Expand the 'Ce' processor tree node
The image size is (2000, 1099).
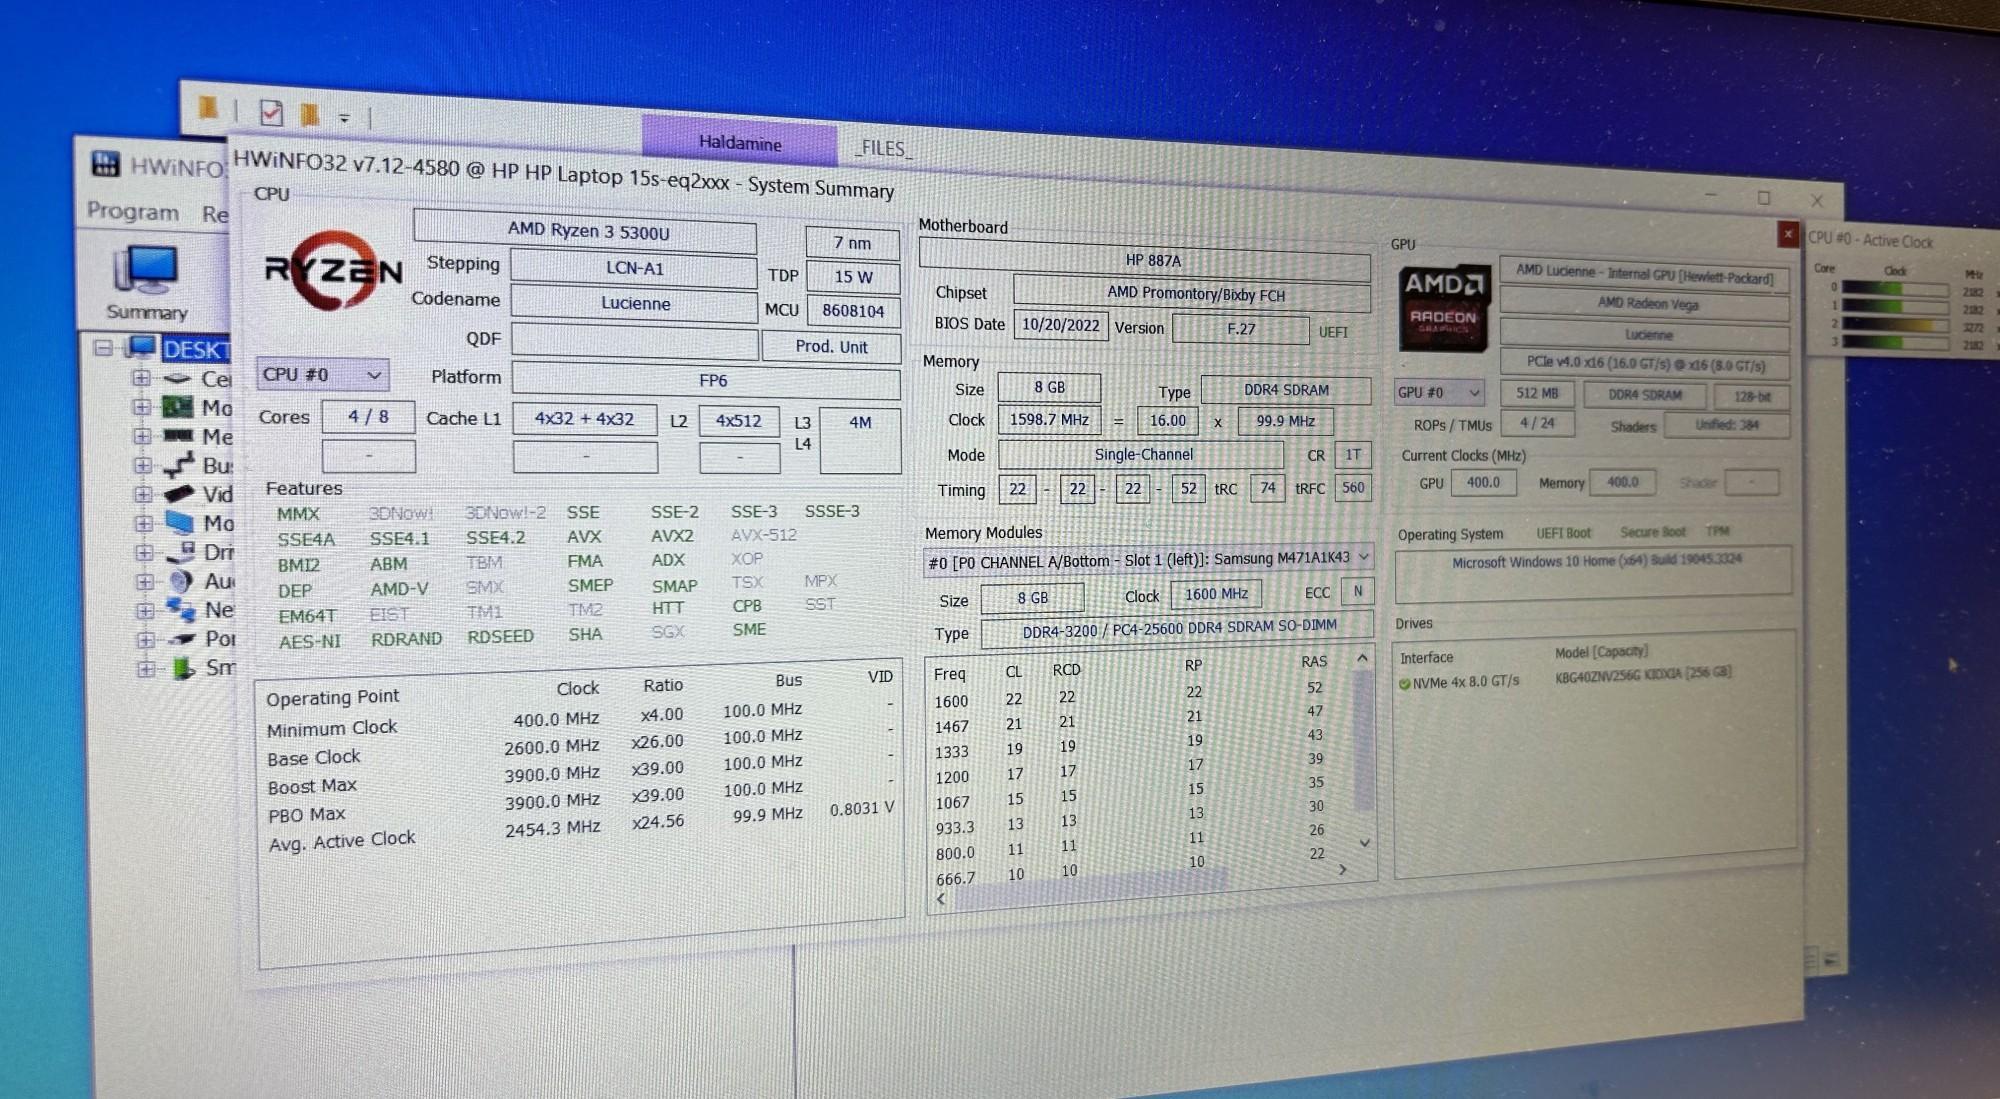[141, 378]
